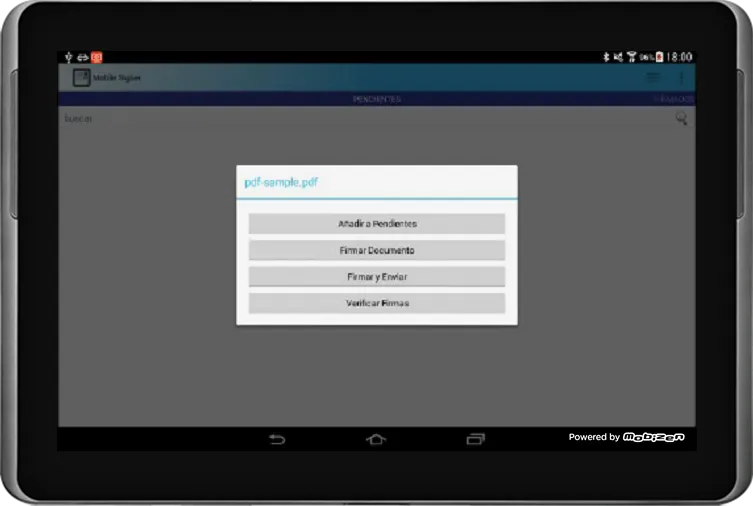Tap the battery status icon

pos(660,57)
